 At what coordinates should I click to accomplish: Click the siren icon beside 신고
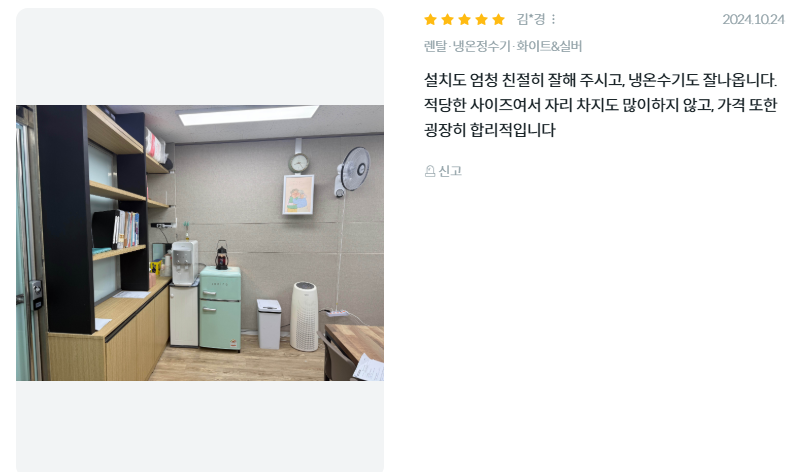[x=430, y=171]
